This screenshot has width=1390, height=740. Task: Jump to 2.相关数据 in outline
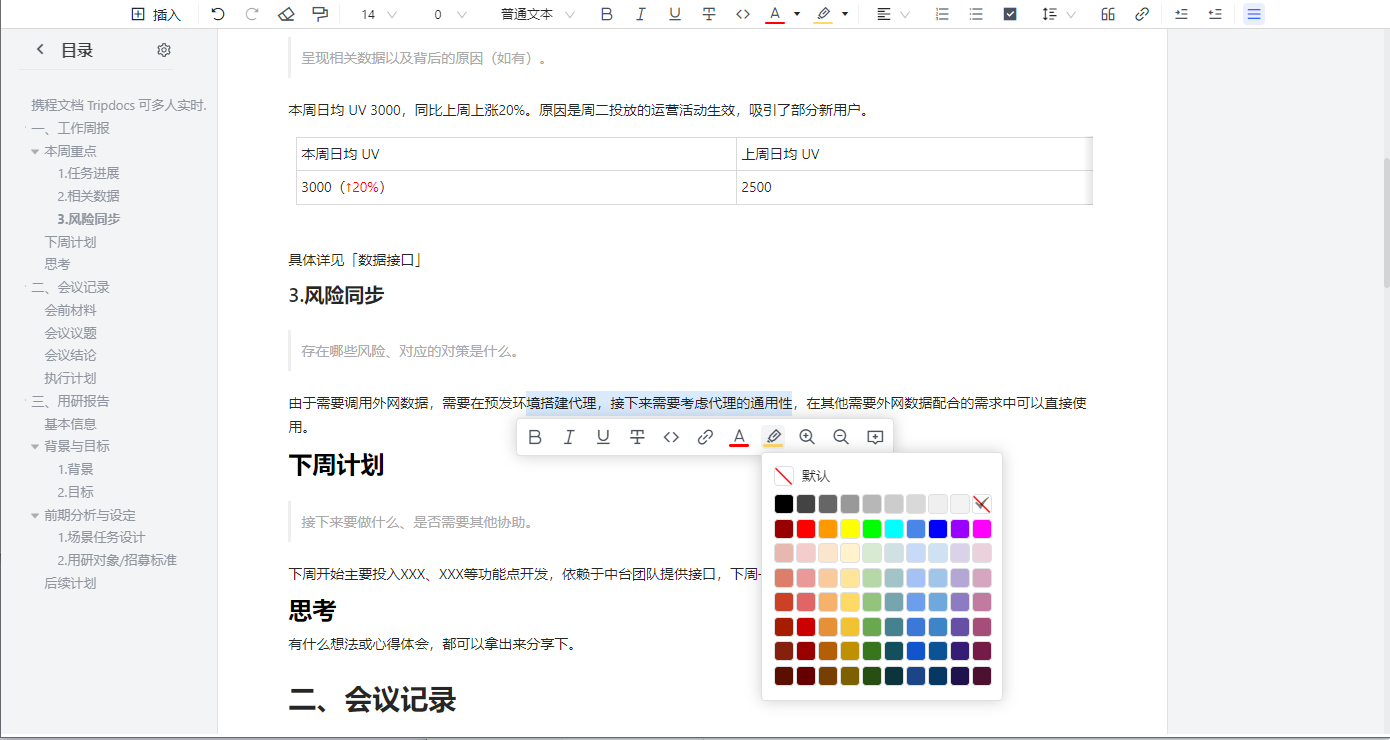88,196
